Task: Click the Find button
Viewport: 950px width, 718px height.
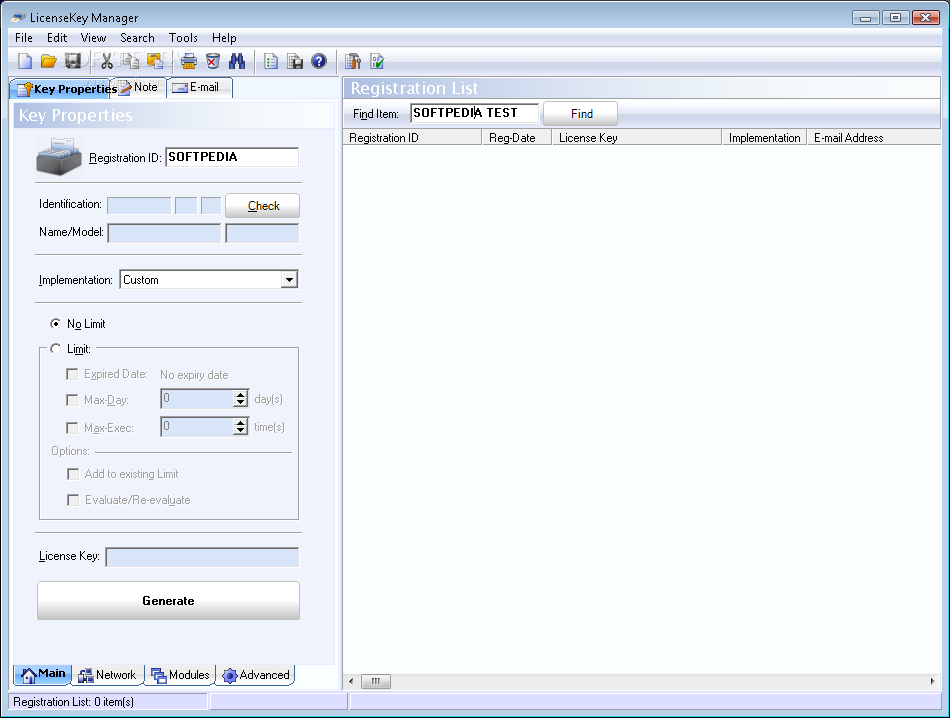Action: coord(580,113)
